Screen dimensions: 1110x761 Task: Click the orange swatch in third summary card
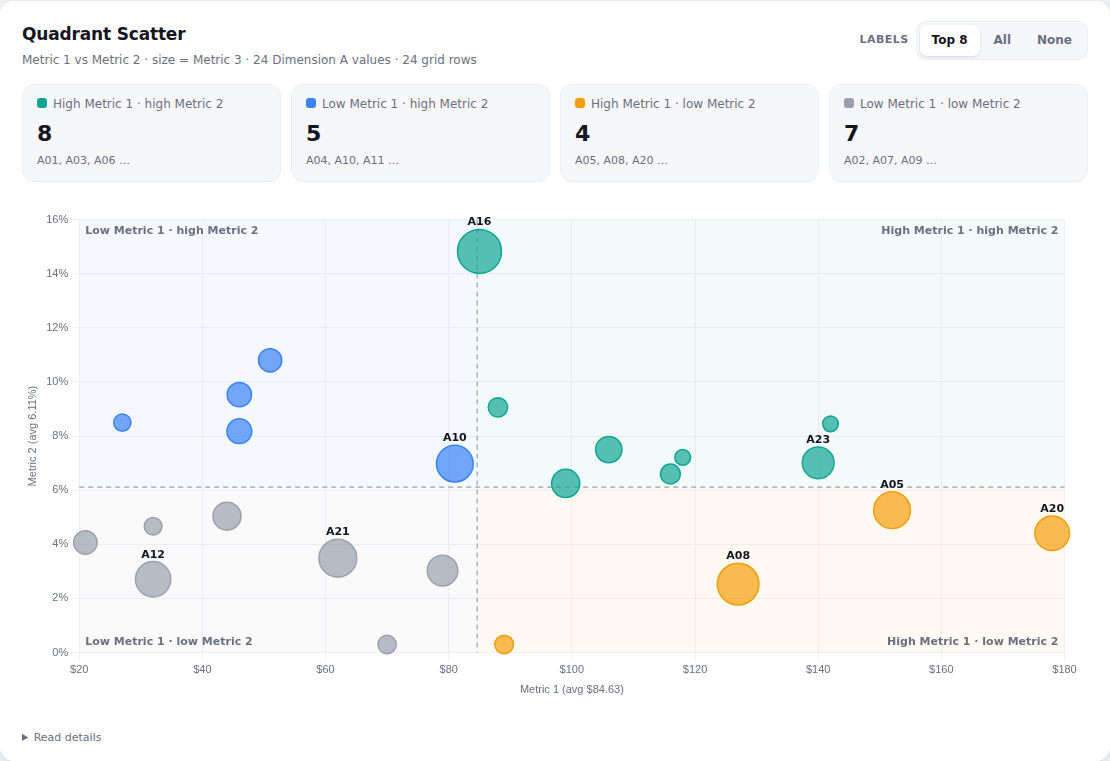click(x=580, y=103)
